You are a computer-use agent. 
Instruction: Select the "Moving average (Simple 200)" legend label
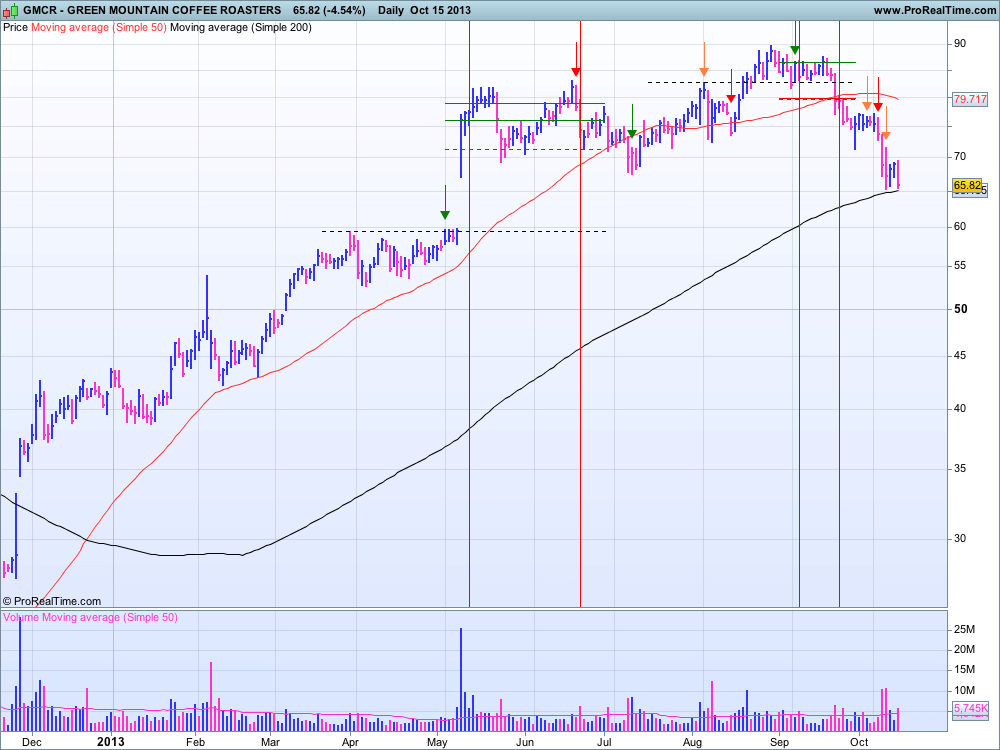tap(241, 27)
